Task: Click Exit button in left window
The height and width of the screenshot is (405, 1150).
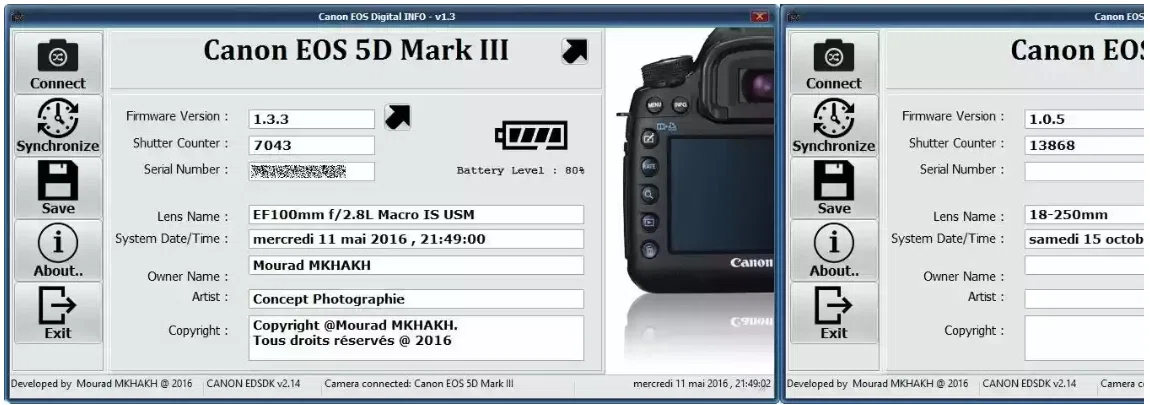Action: coord(58,313)
